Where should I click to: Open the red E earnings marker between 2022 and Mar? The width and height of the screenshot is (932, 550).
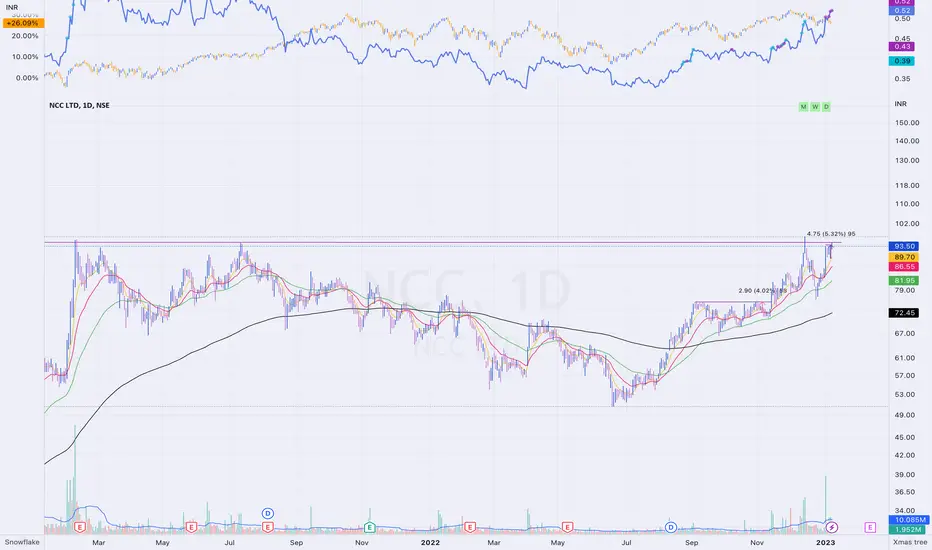click(470, 527)
